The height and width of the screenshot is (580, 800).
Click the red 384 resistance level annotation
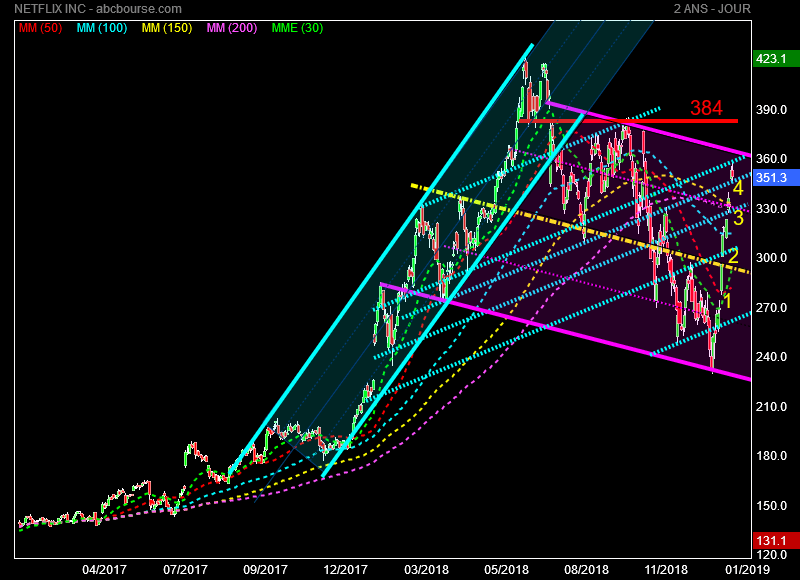coord(707,108)
